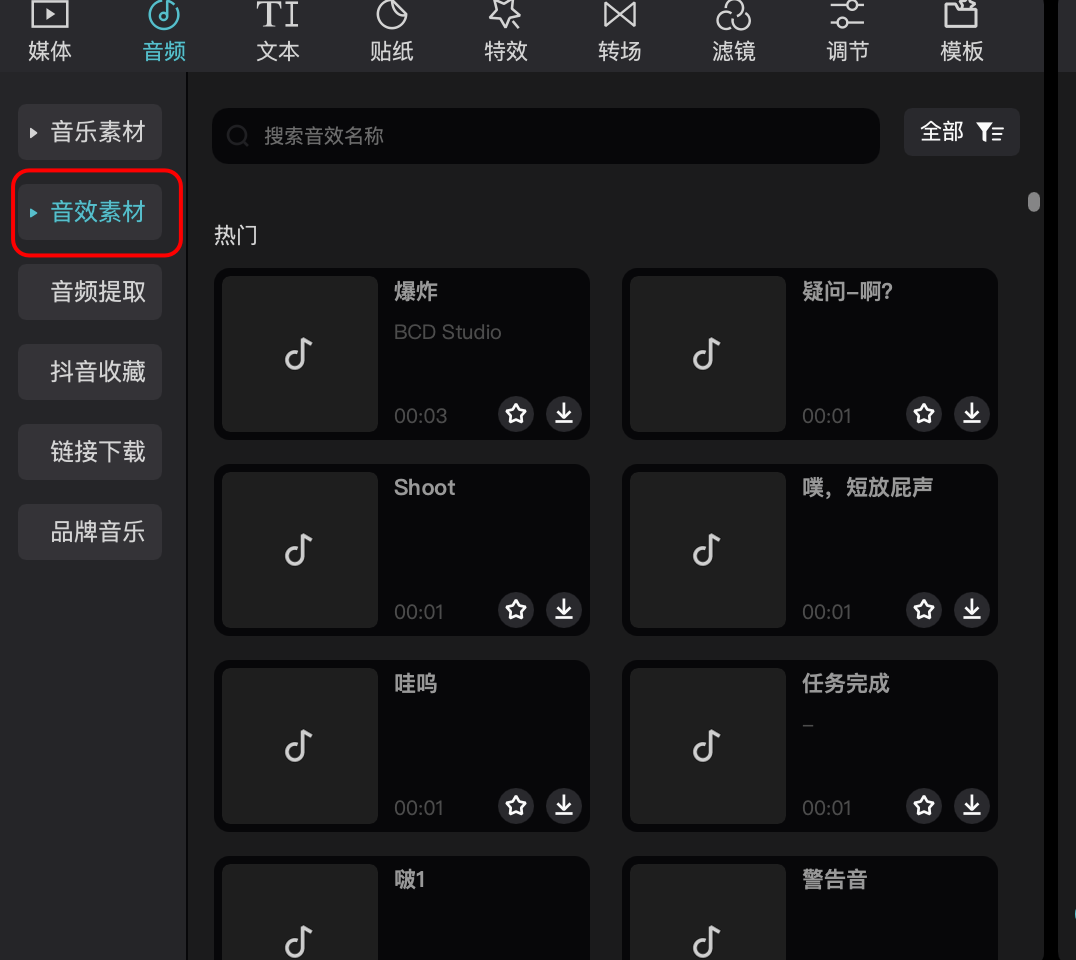Favorite the 爆炸 sound effect
The height and width of the screenshot is (960, 1076).
click(516, 414)
